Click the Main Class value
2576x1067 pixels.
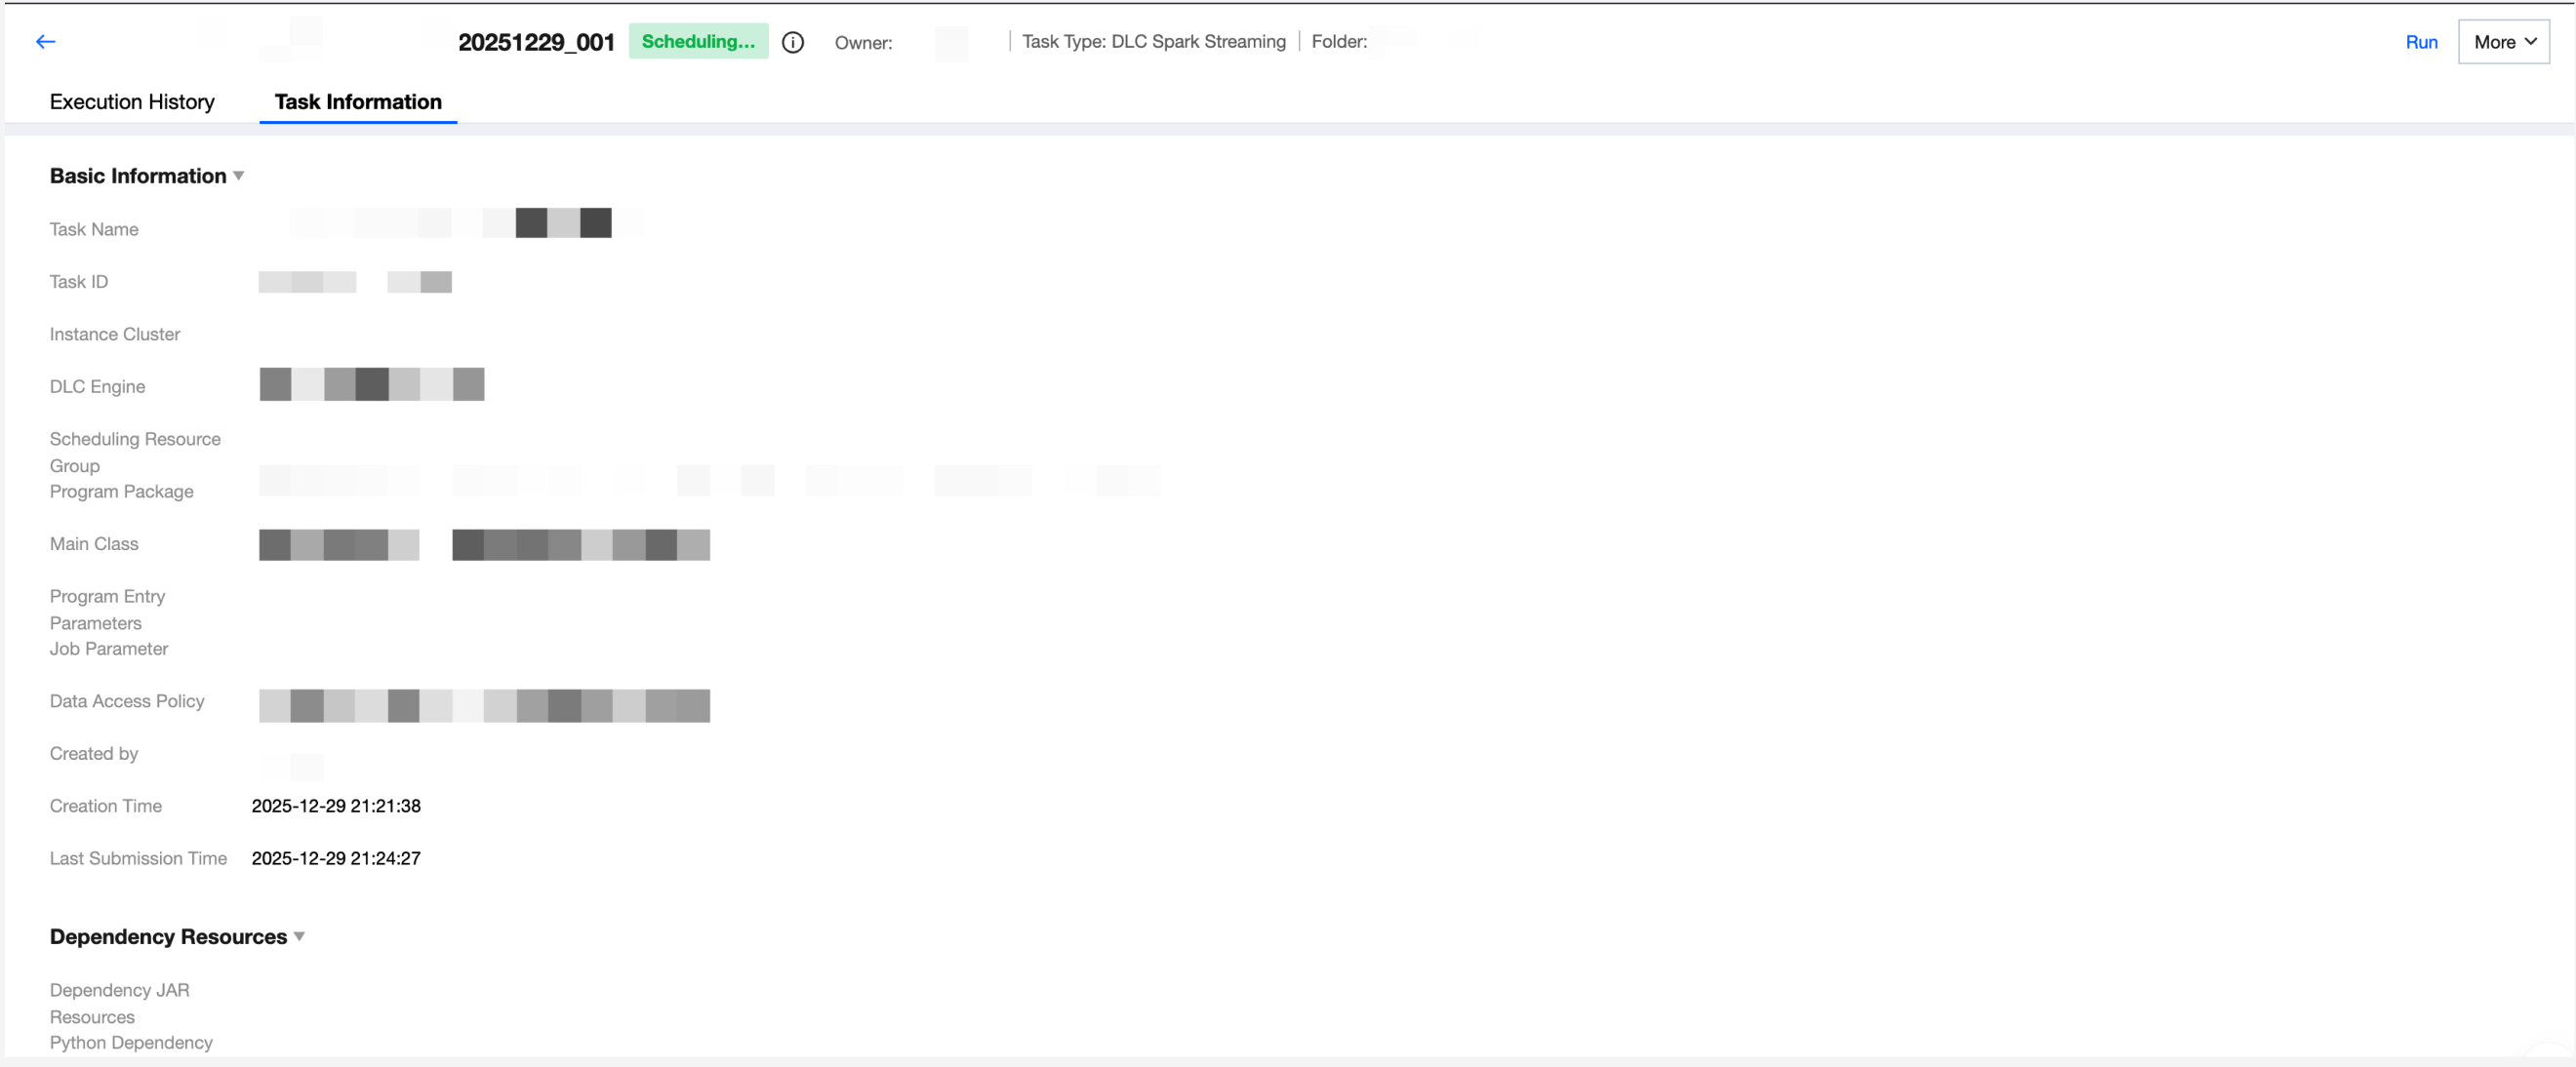coord(484,545)
